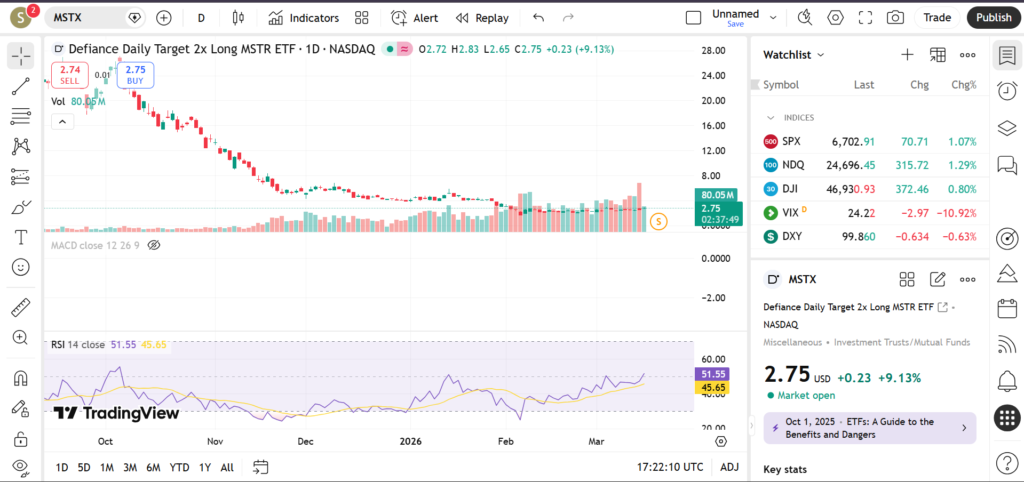
Task: Select the Text tool in left toolbar
Action: (x=20, y=237)
